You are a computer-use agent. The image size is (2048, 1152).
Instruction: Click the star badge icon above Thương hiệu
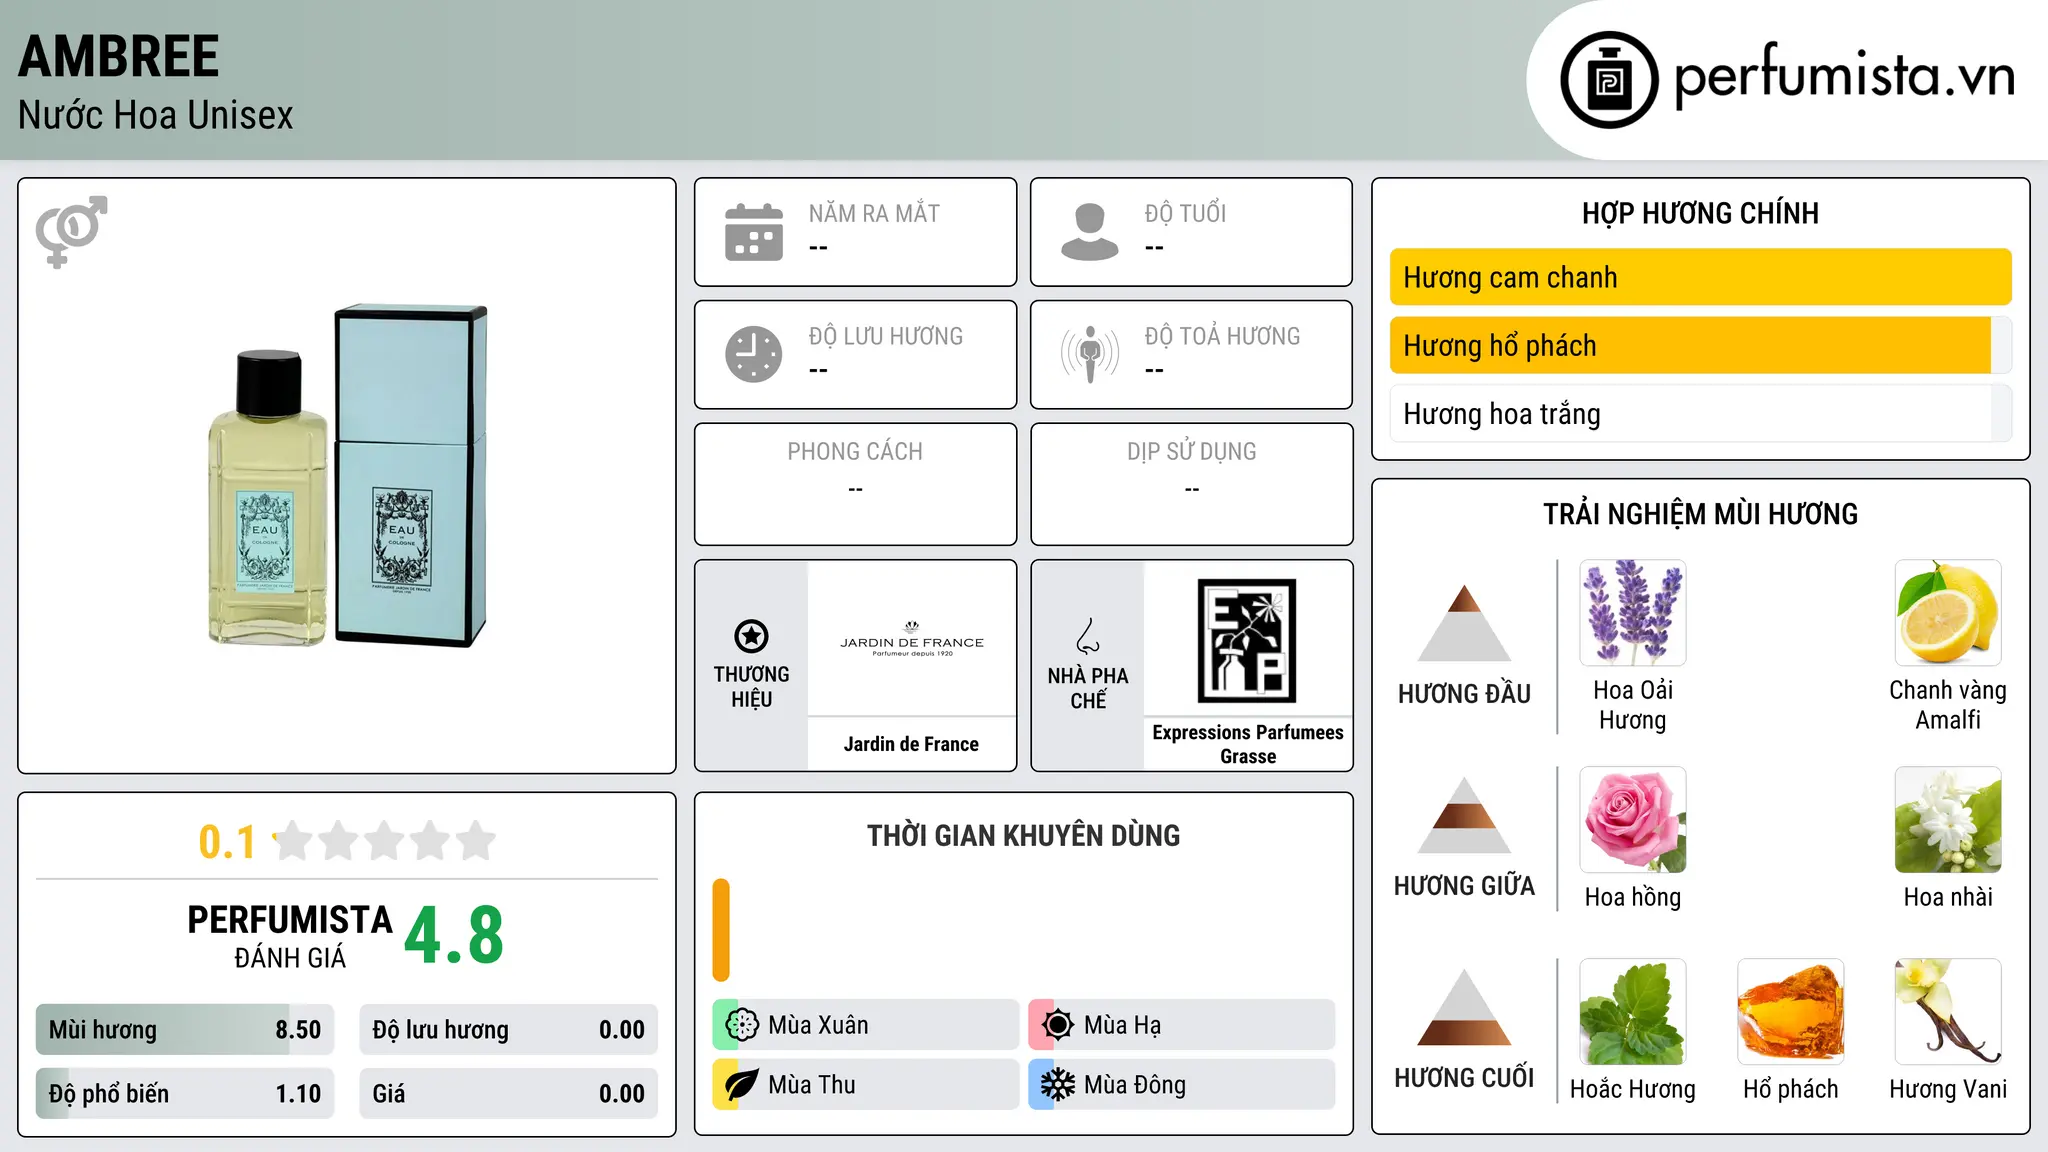[751, 636]
